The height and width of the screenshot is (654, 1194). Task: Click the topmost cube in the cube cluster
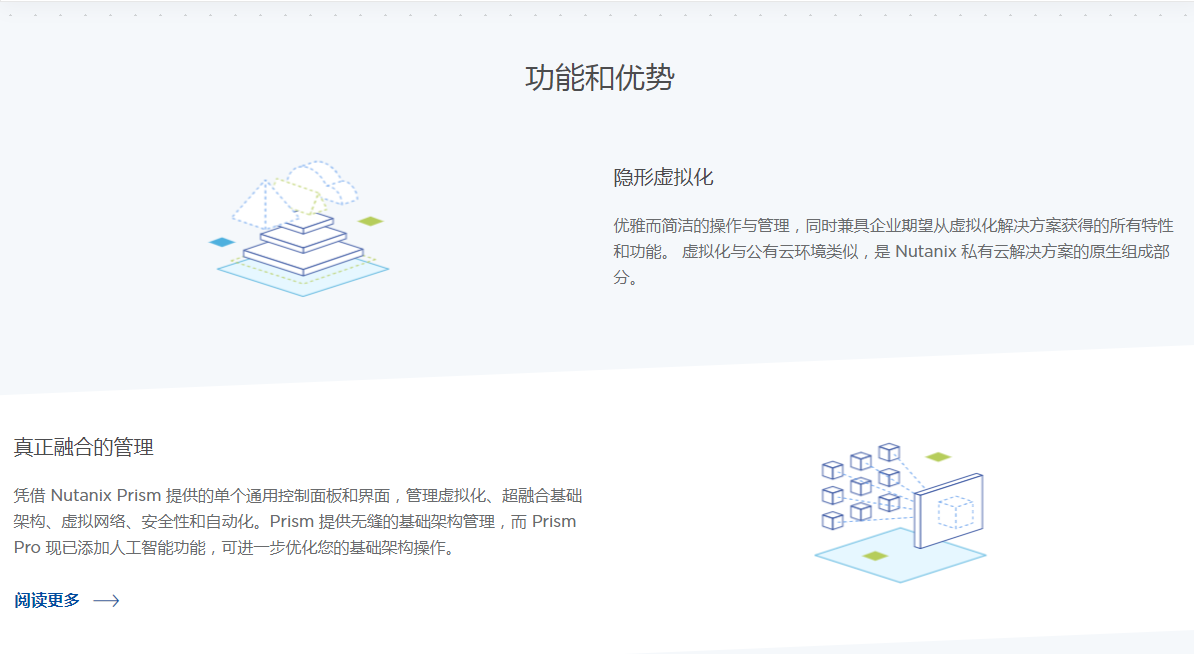click(888, 452)
